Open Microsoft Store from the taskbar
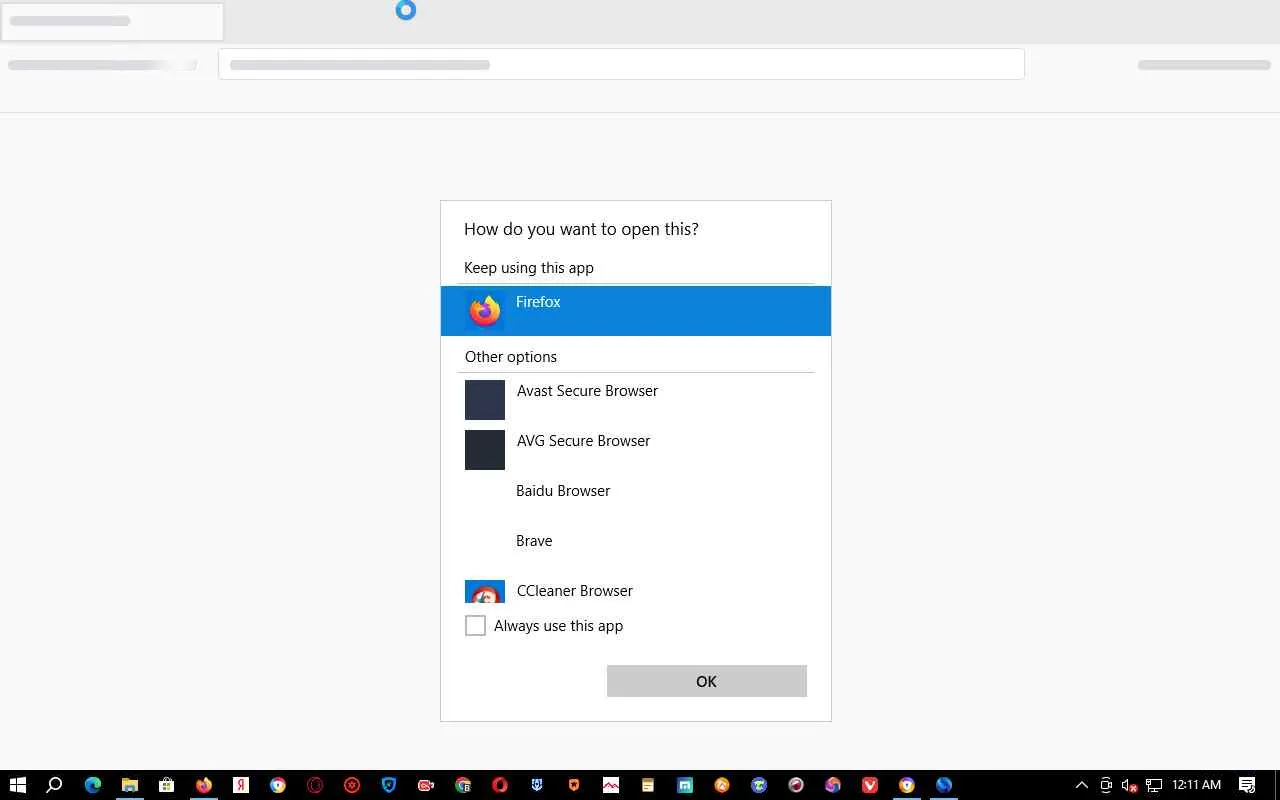This screenshot has width=1280, height=800. tap(166, 785)
